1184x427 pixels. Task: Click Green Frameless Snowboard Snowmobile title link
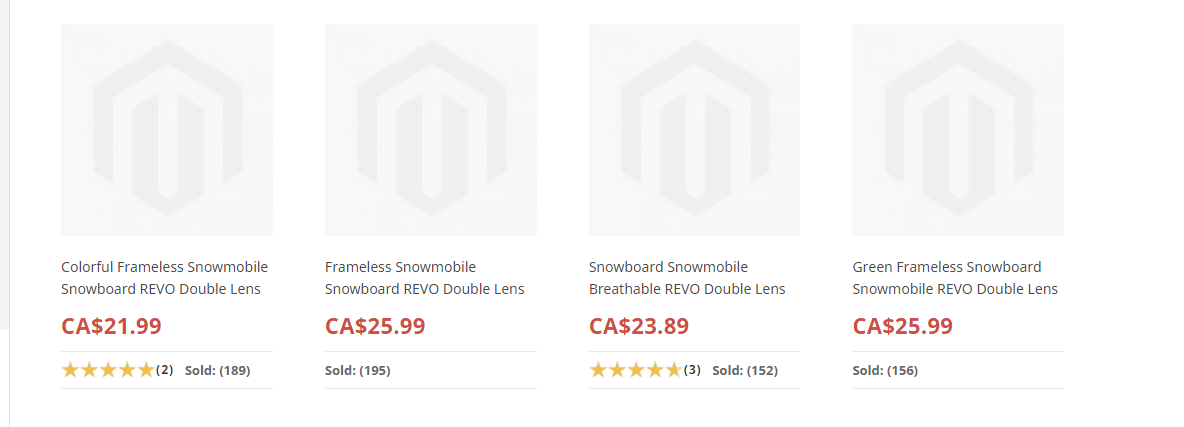point(955,278)
